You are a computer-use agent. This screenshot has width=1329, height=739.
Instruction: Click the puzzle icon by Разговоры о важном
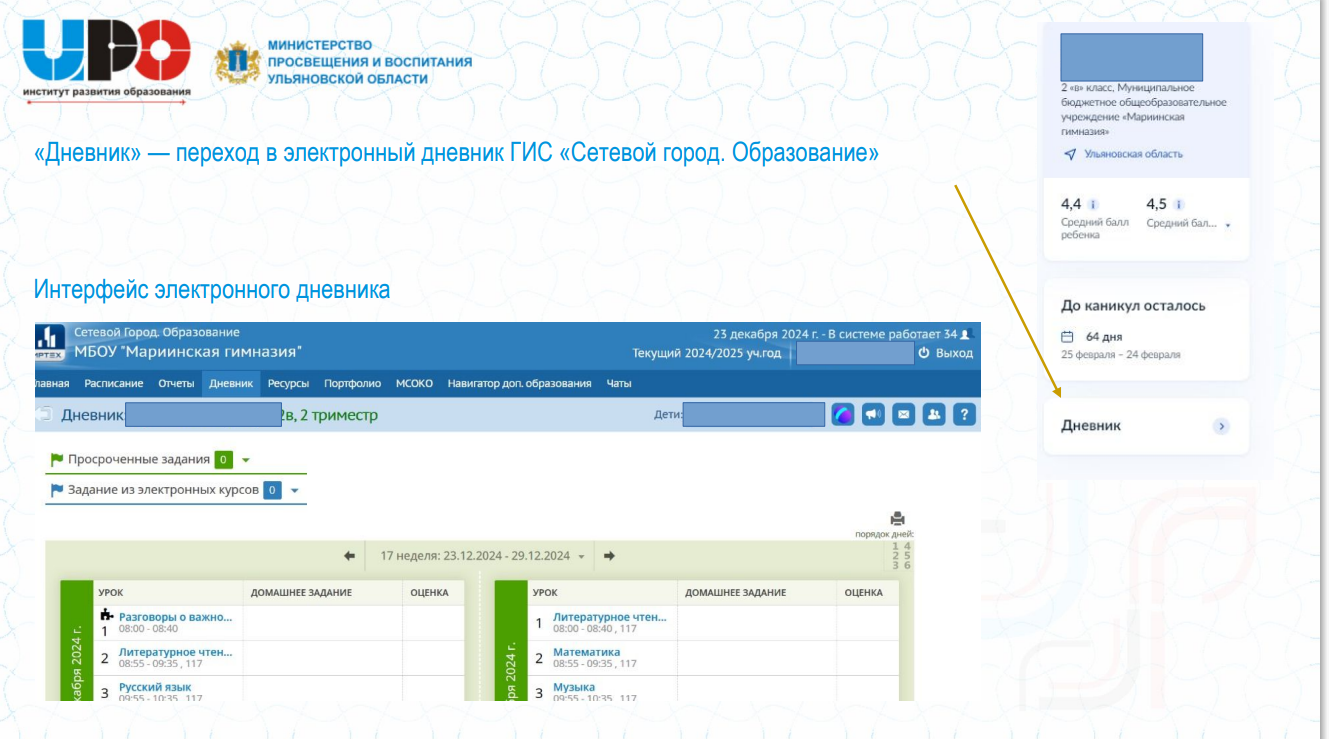click(106, 615)
